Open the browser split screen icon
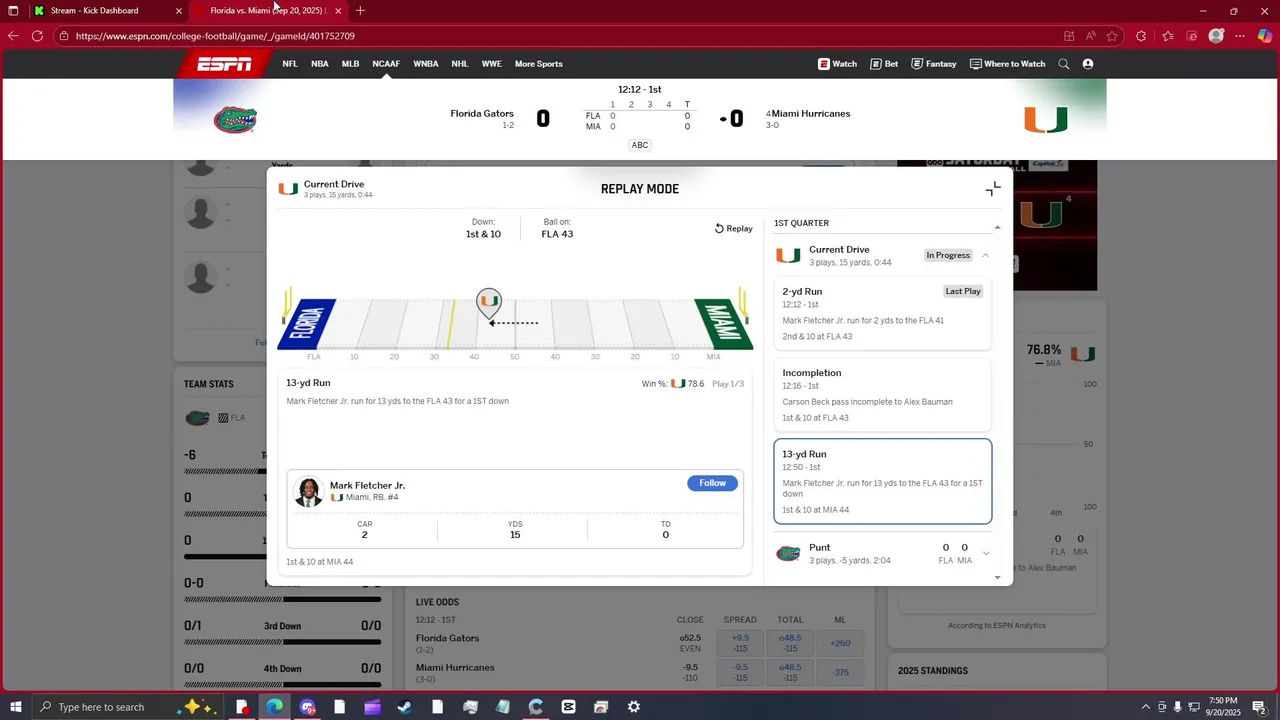This screenshot has width=1280, height=720. tap(1069, 36)
